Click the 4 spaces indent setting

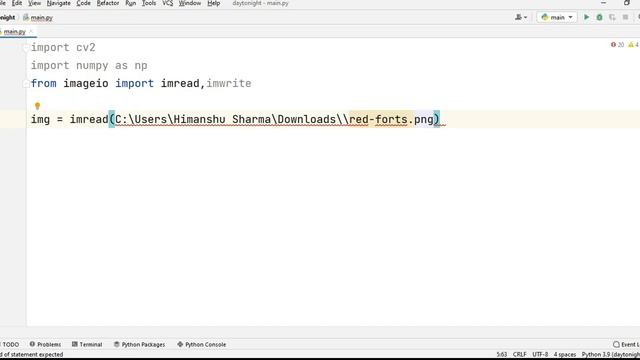click(565, 354)
